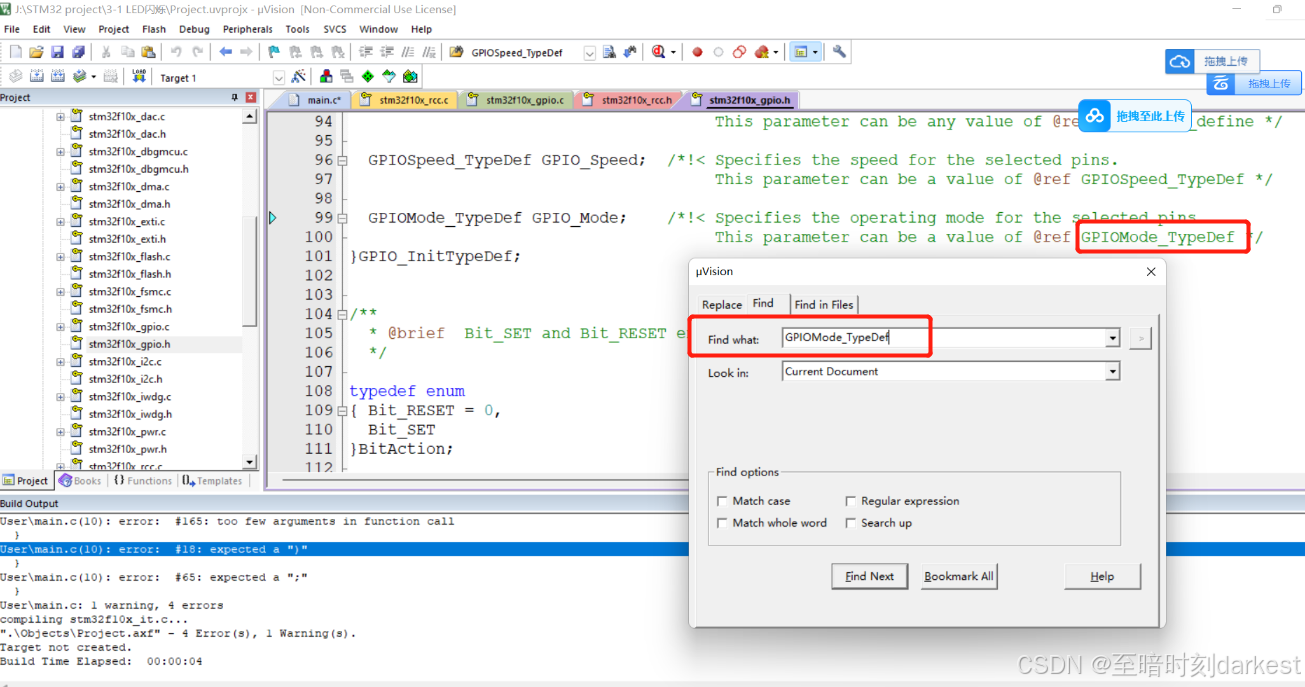Screen dimensions: 1305x687
Task: Click the Bookmark All button
Action: [x=959, y=576]
